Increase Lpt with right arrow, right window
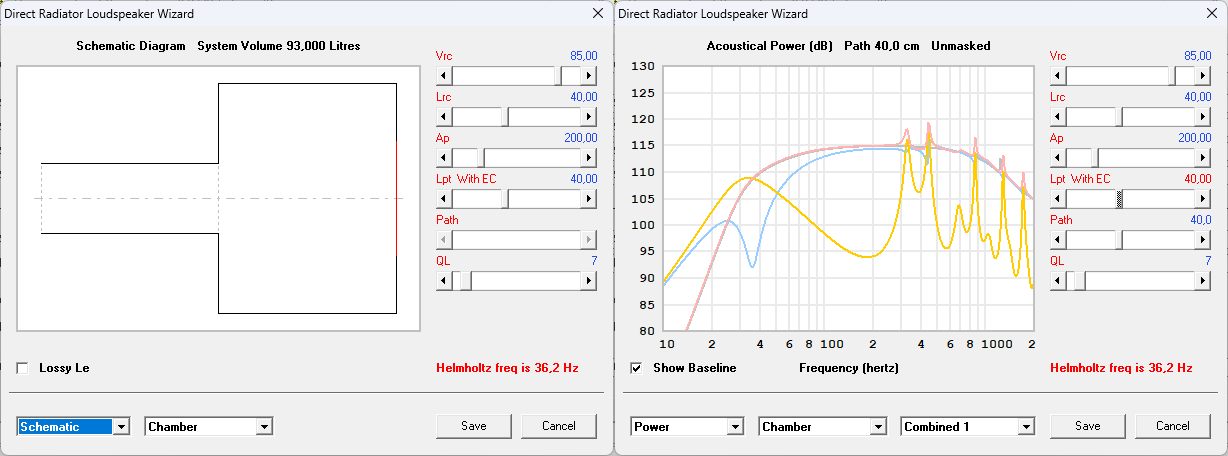The height and width of the screenshot is (456, 1228). (x=1203, y=199)
